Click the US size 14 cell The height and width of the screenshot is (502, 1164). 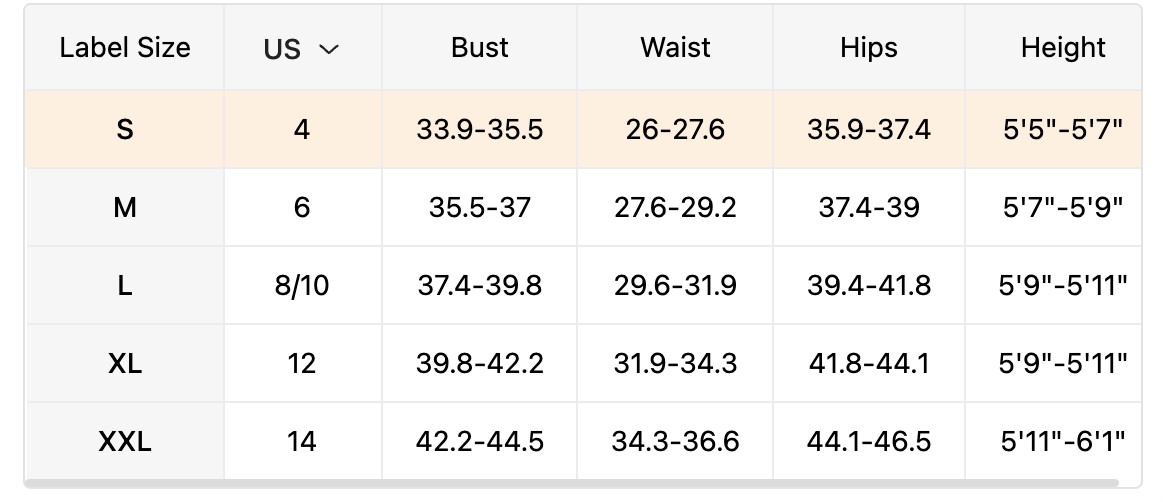[x=302, y=441]
